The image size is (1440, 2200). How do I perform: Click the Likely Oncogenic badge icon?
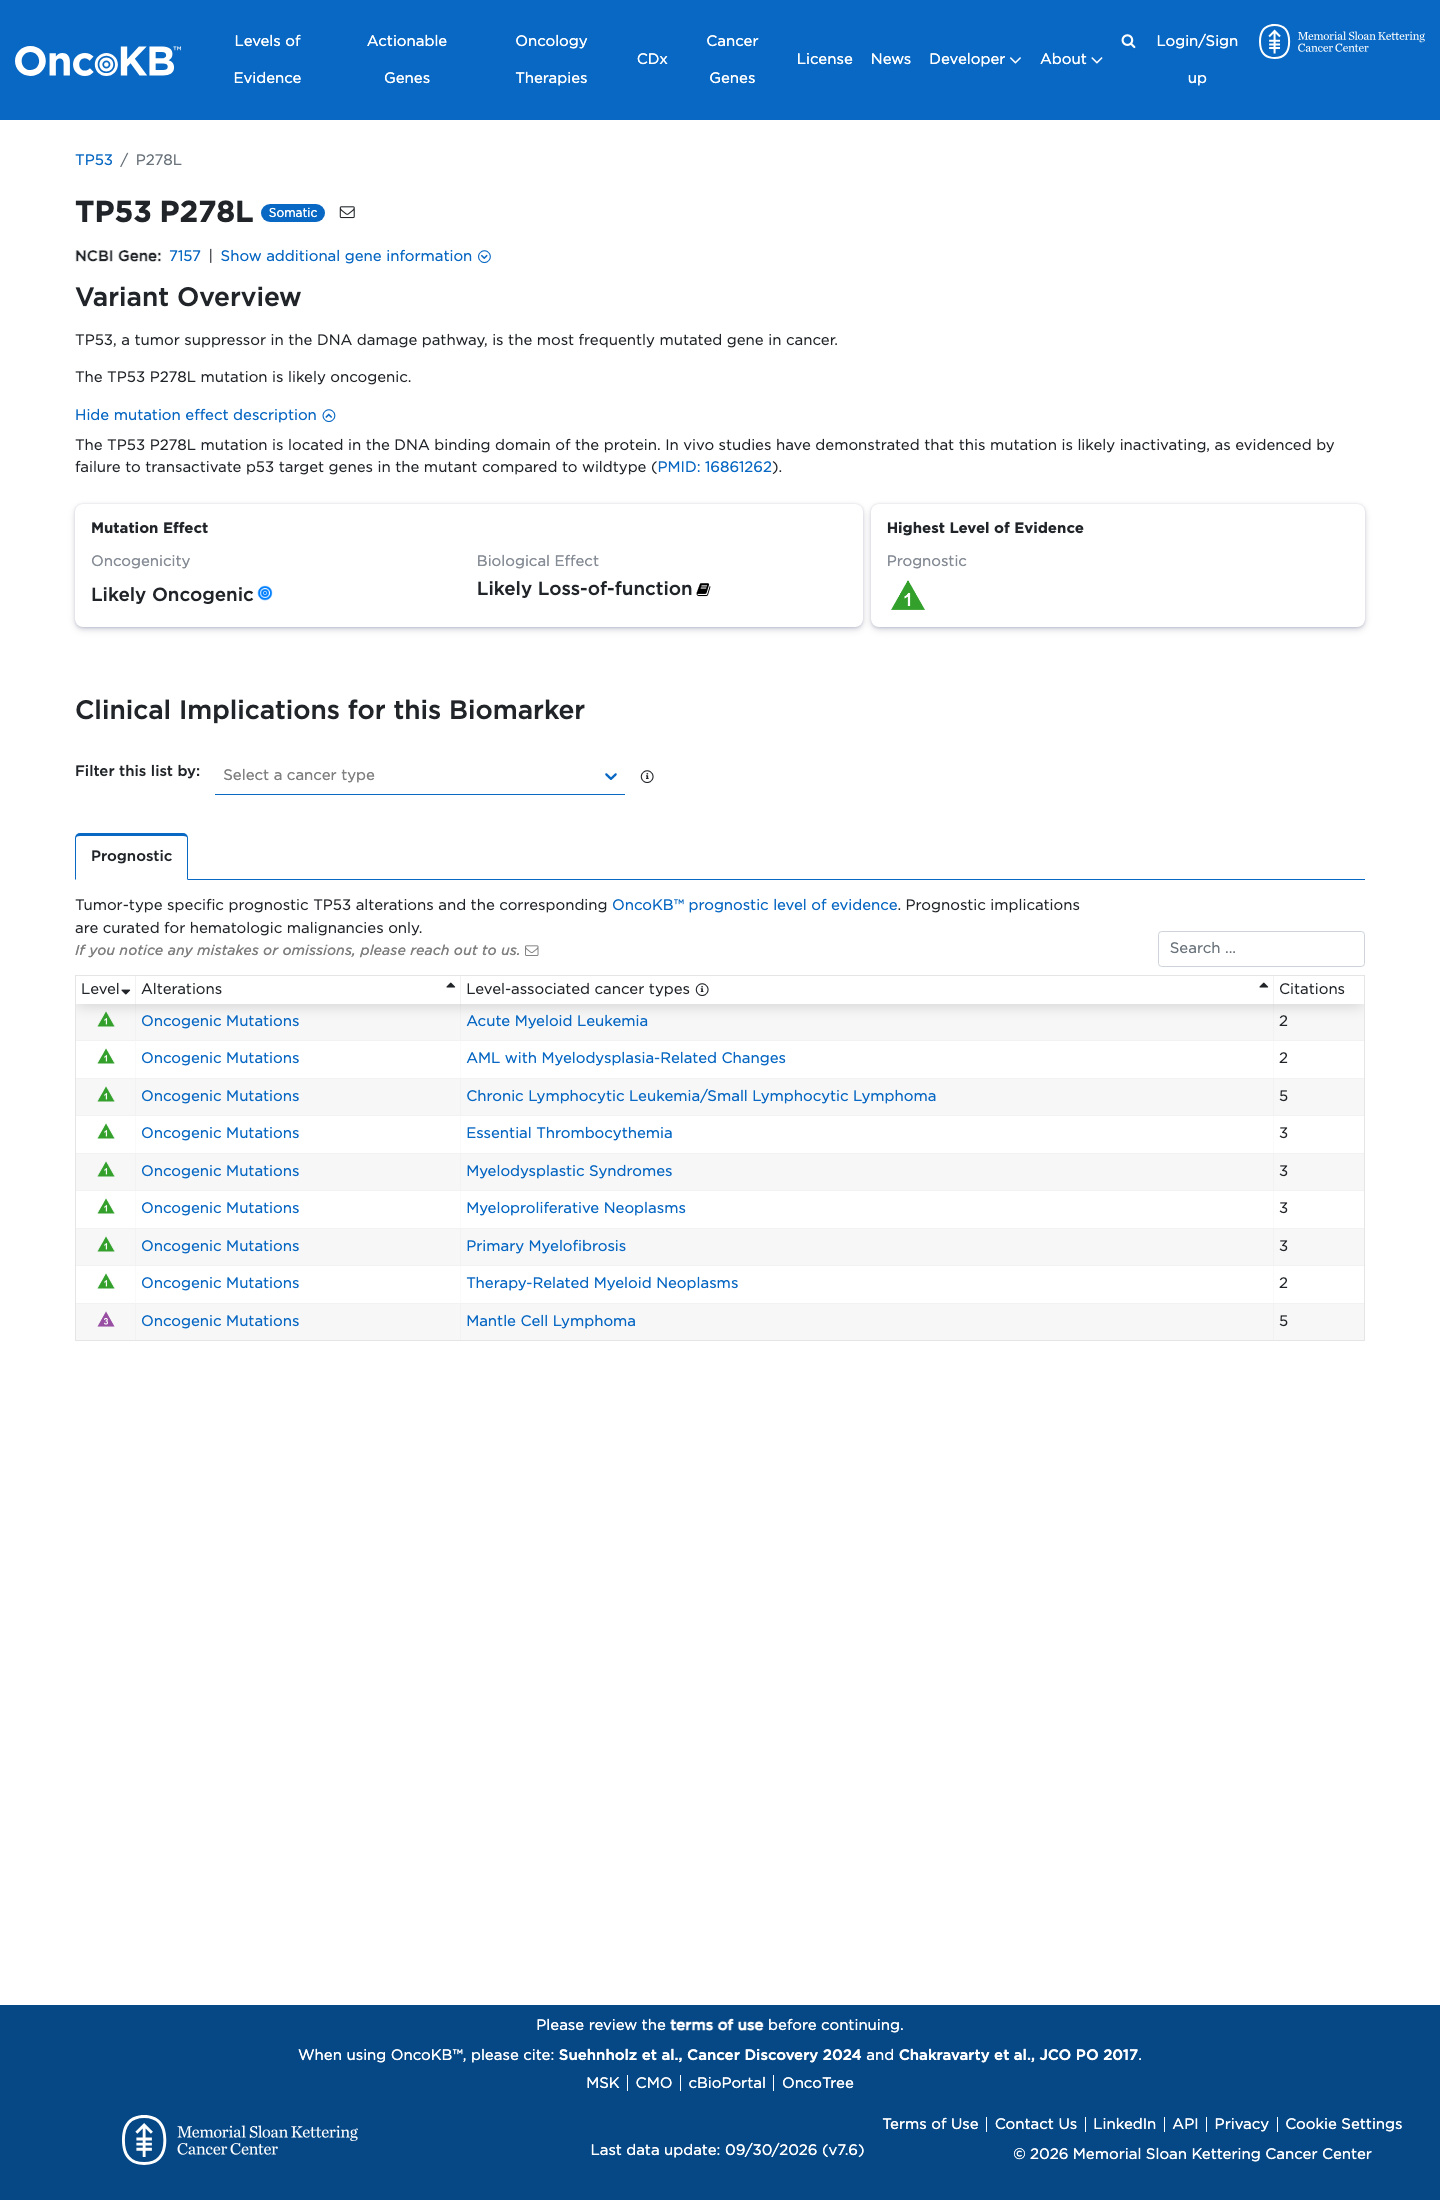[265, 593]
